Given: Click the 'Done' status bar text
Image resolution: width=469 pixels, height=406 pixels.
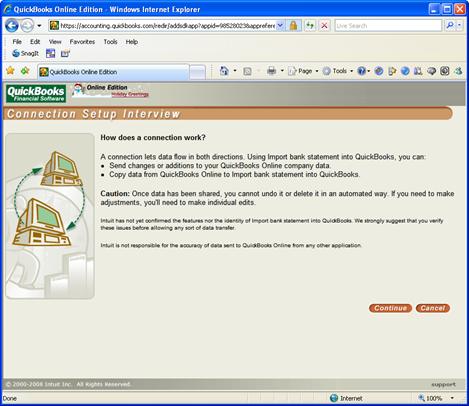Looking at the screenshot, I should point(10,398).
